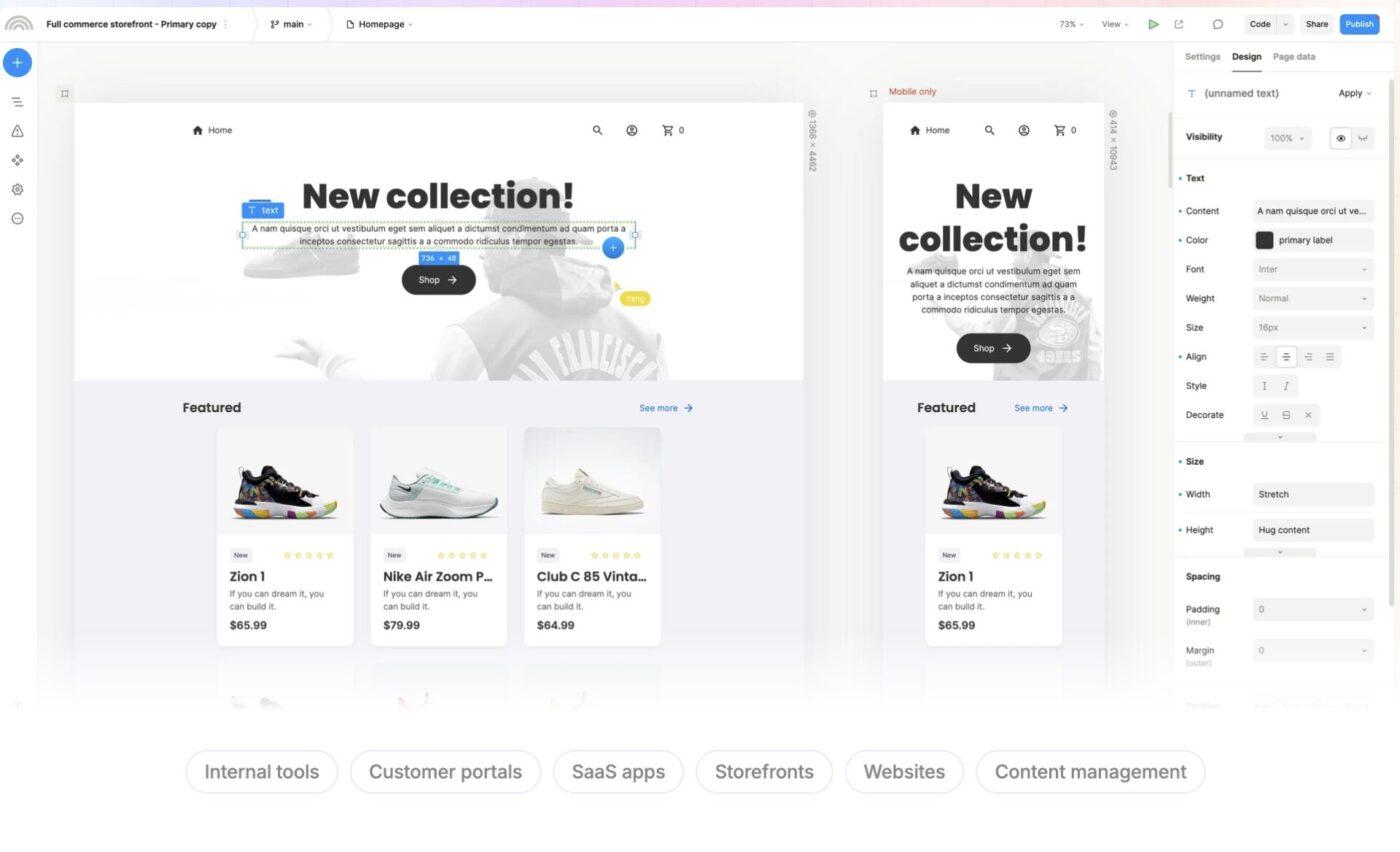The image size is (1400, 852).
Task: Open the View dropdown
Action: (x=1115, y=24)
